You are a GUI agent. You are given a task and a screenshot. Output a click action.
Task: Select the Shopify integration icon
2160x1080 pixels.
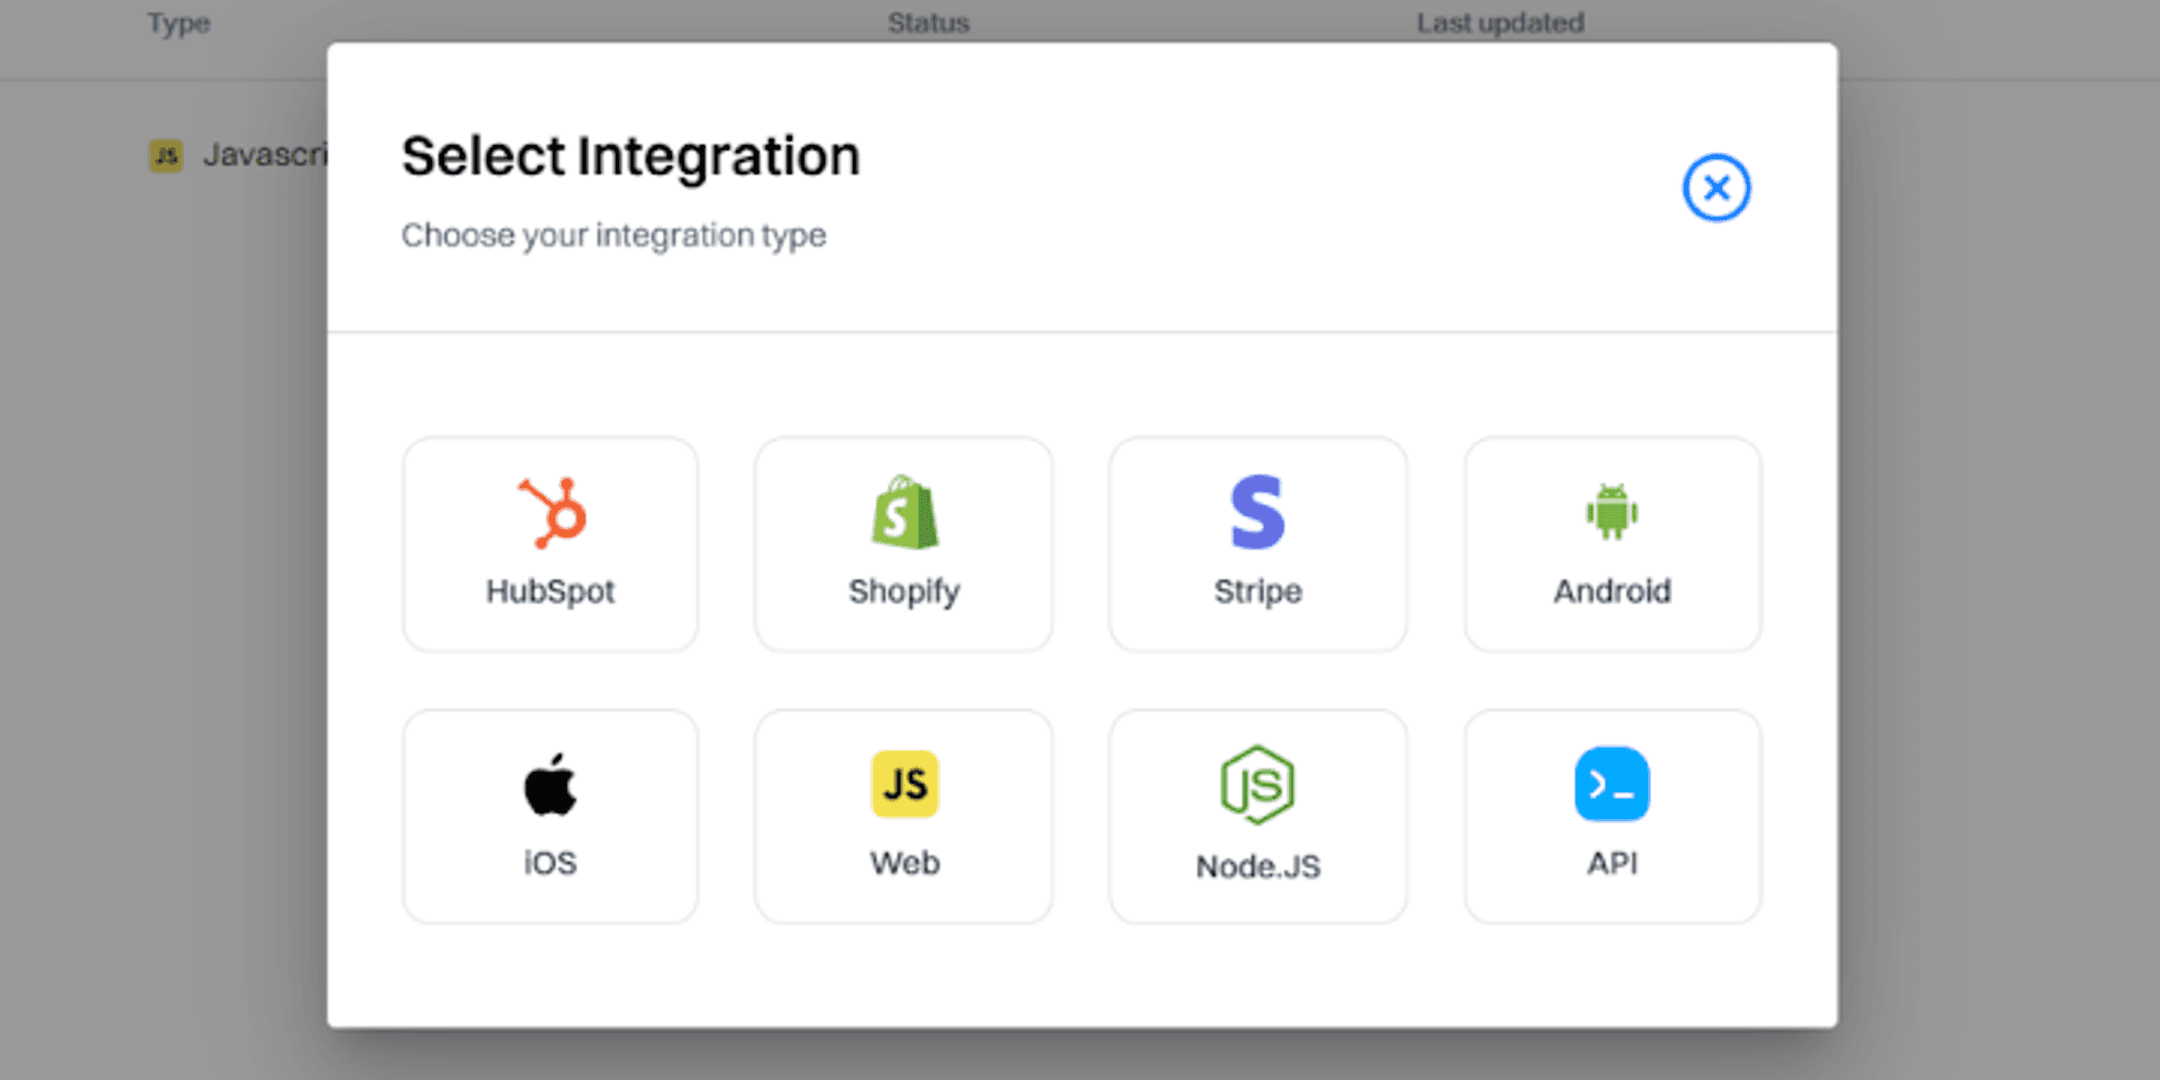(x=903, y=512)
